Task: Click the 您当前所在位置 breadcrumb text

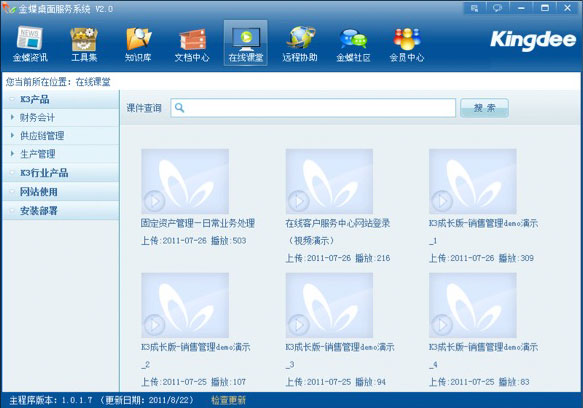Action: [58, 82]
